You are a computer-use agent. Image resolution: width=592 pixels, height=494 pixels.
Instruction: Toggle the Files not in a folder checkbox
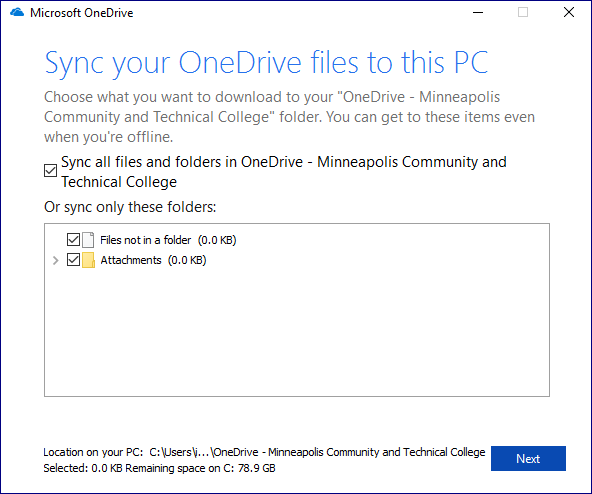tap(73, 239)
